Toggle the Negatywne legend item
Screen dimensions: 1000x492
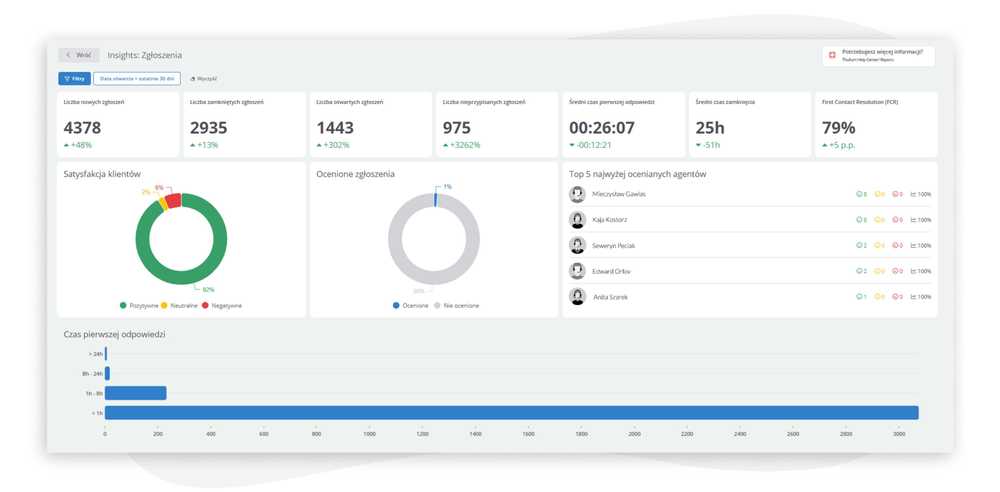pos(222,305)
